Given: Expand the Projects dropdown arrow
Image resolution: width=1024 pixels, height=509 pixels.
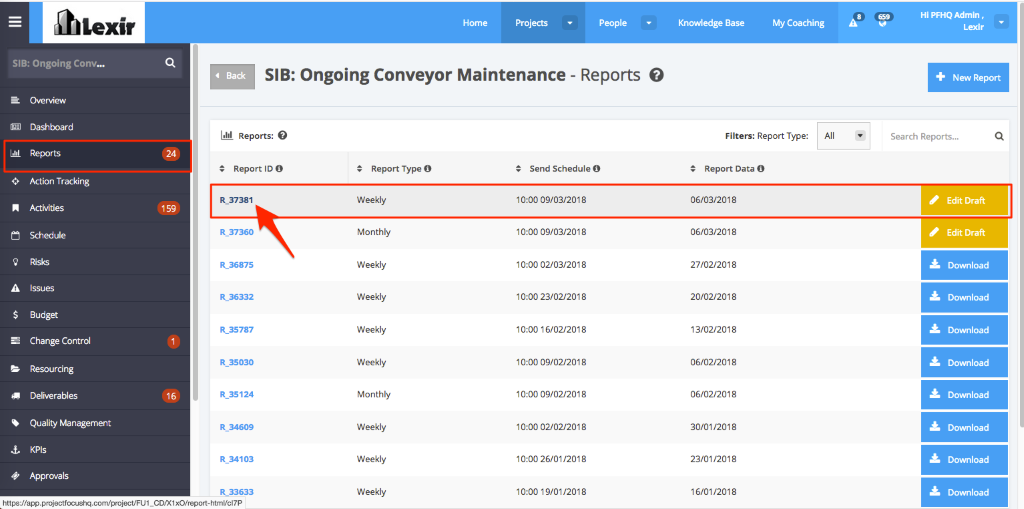Looking at the screenshot, I should click(x=570, y=23).
